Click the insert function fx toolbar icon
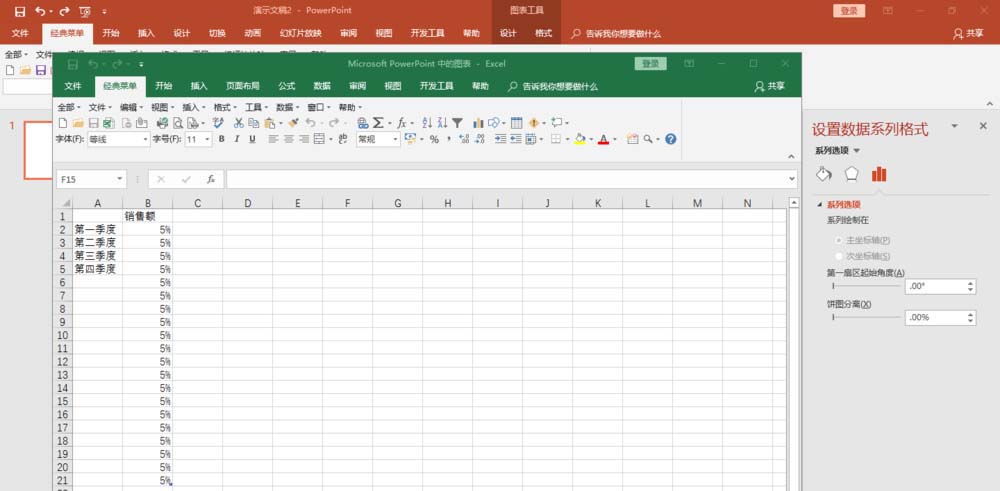 (402, 123)
